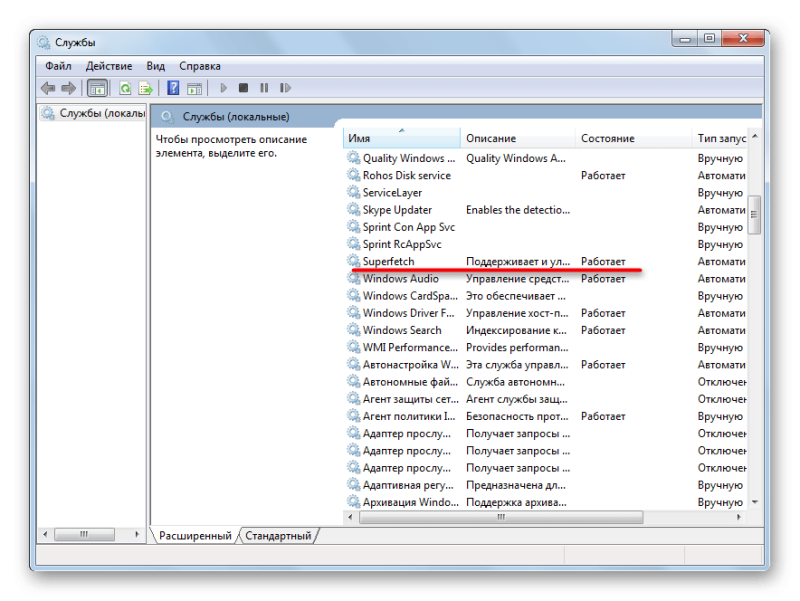Minimize the Службы window
The width and height of the screenshot is (800, 601).
tap(685, 39)
